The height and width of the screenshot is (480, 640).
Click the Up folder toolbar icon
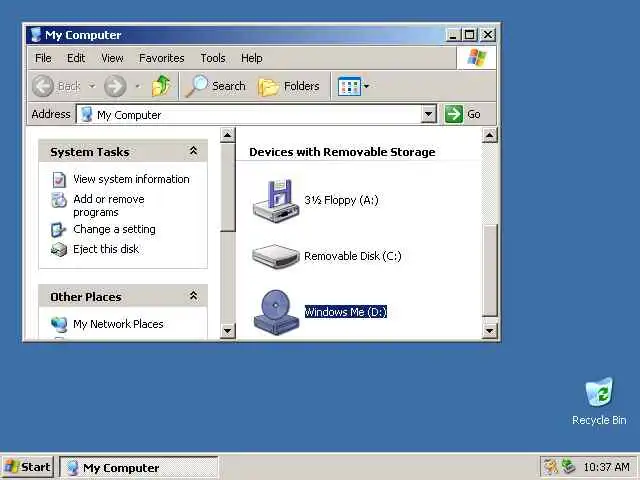pos(161,86)
